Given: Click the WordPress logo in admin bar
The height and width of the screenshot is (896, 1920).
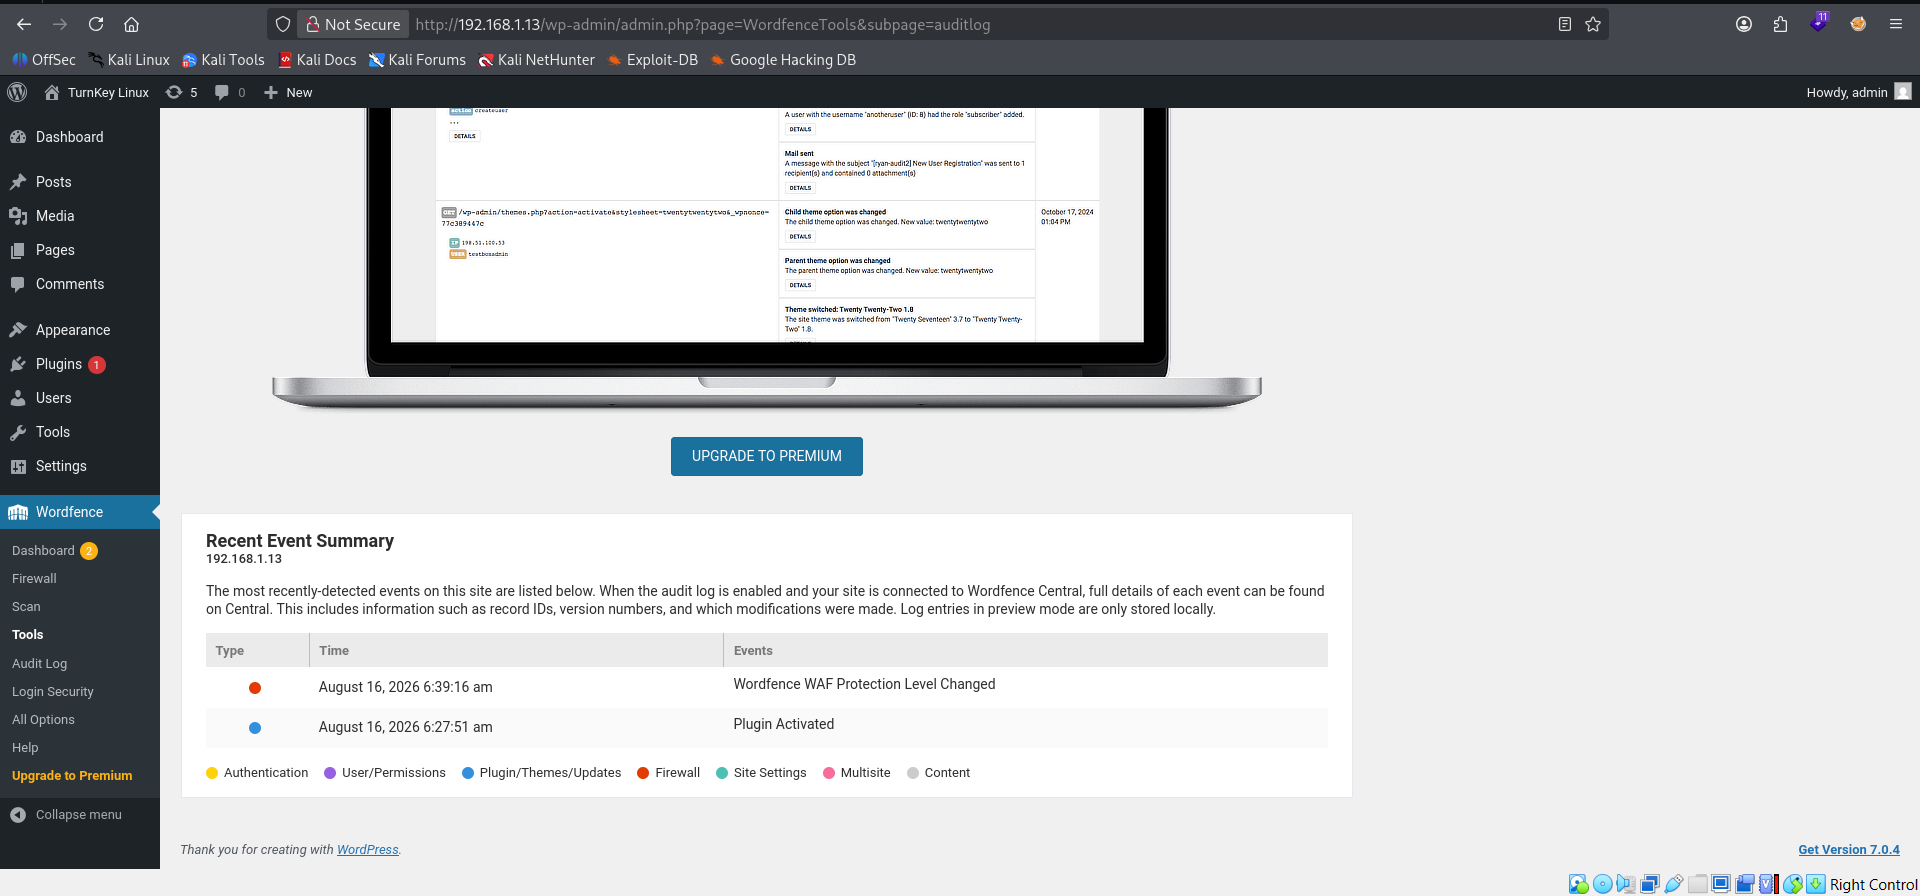Looking at the screenshot, I should 17,92.
